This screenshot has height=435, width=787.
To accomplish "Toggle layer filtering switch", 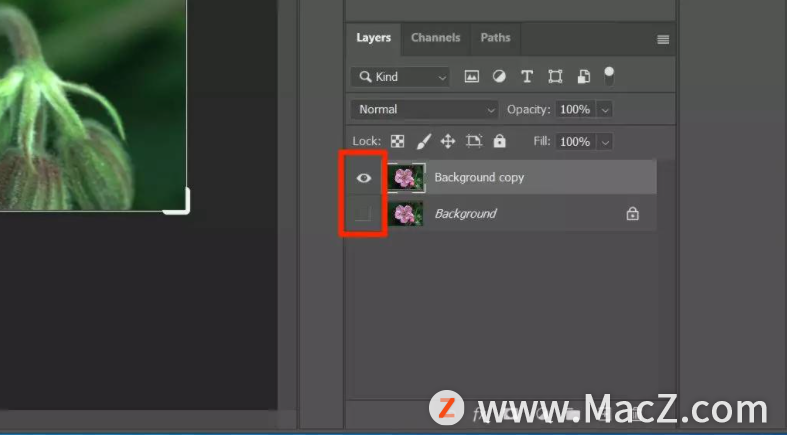I will tap(609, 76).
